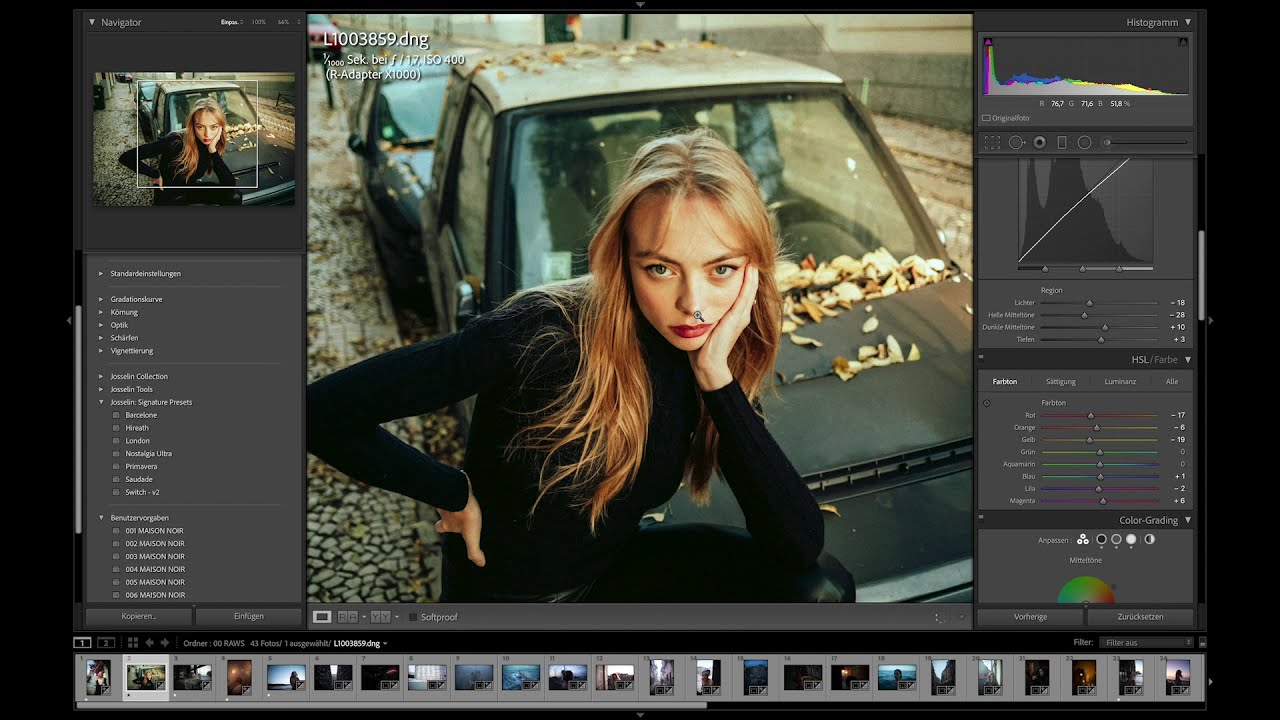Collapse the Benutzervorgaben preset group
Viewport: 1280px width, 720px height.
click(x=101, y=518)
